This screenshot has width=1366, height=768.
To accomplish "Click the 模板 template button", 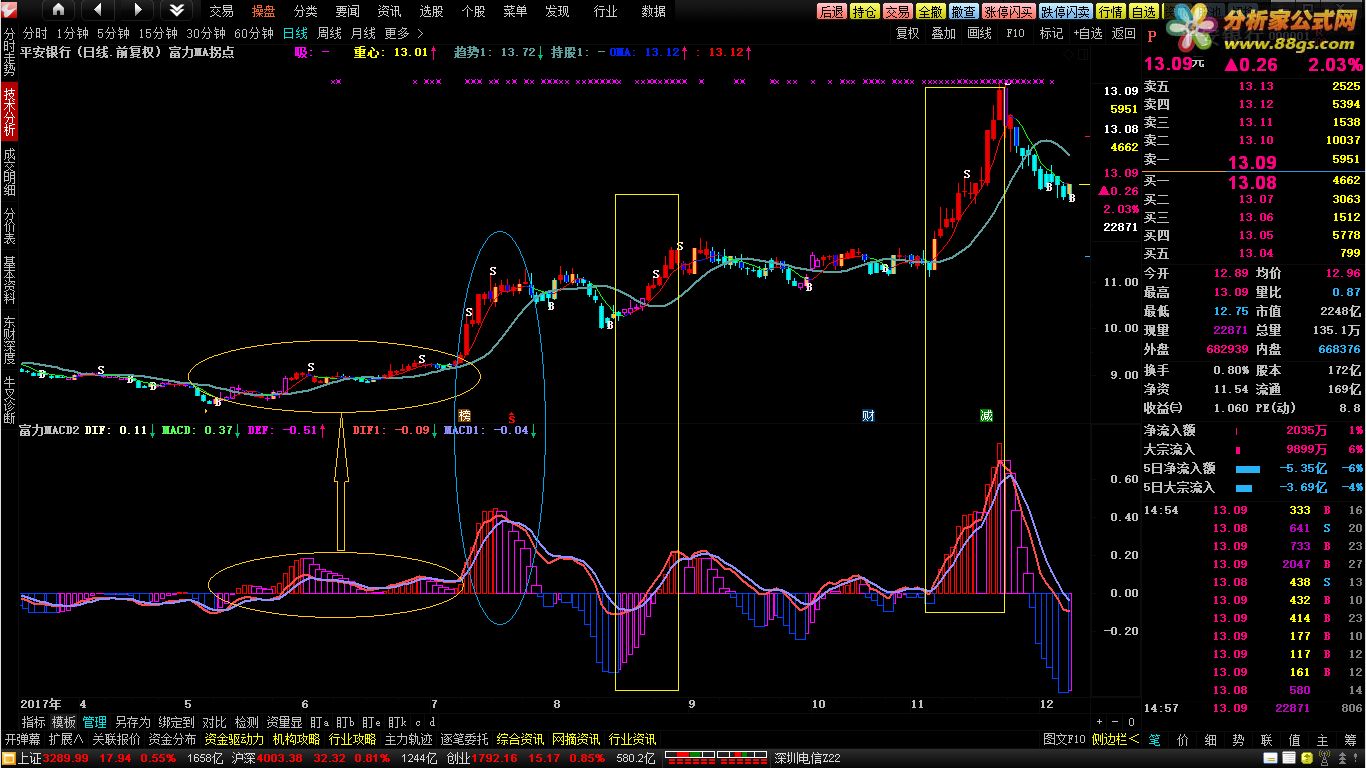I will pyautogui.click(x=64, y=722).
